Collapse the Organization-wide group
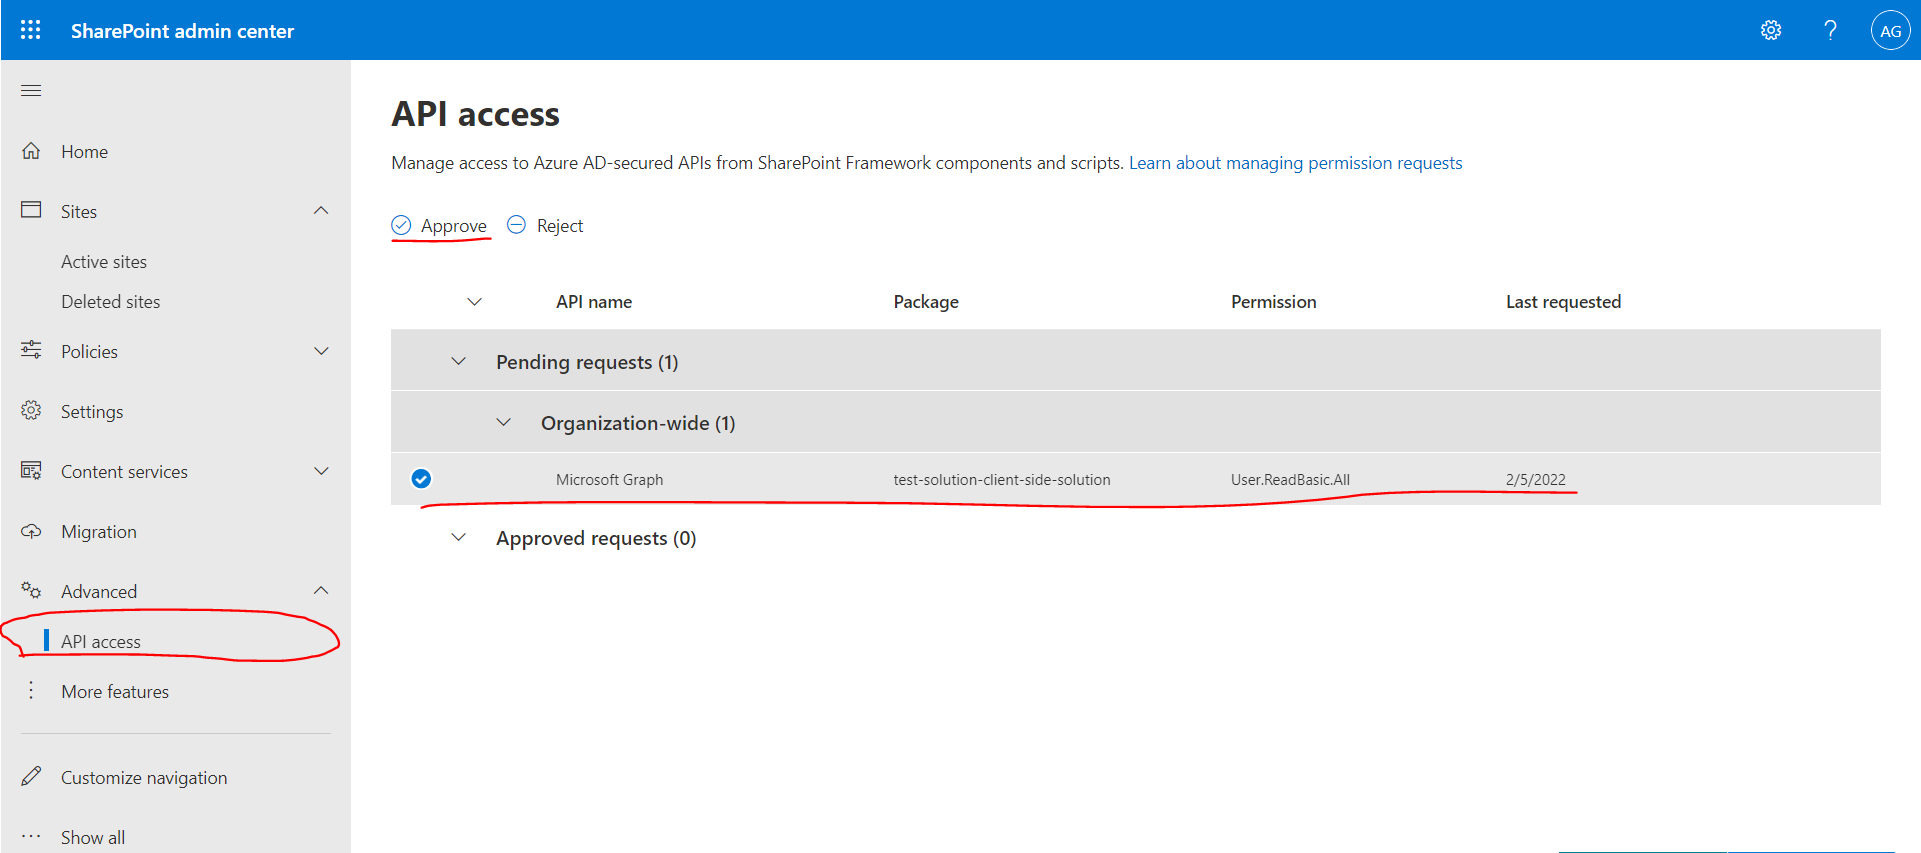This screenshot has height=853, width=1921. pos(504,423)
